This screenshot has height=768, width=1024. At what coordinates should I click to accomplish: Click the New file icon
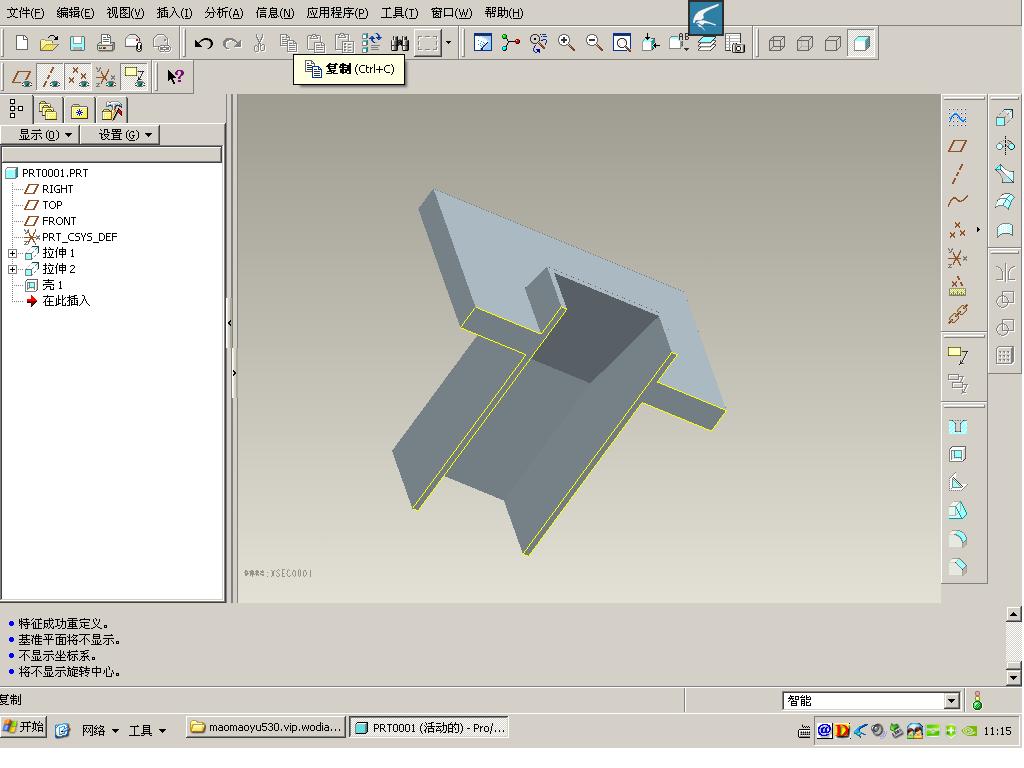coord(22,43)
